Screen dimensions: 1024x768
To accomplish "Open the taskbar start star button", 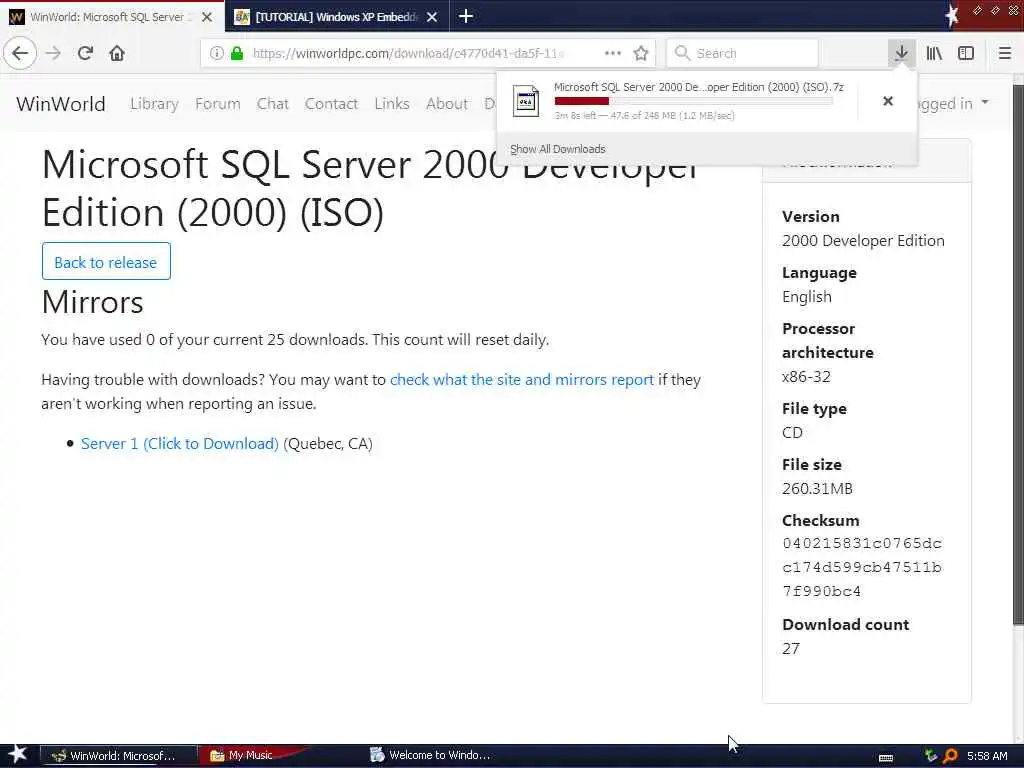I will point(17,754).
